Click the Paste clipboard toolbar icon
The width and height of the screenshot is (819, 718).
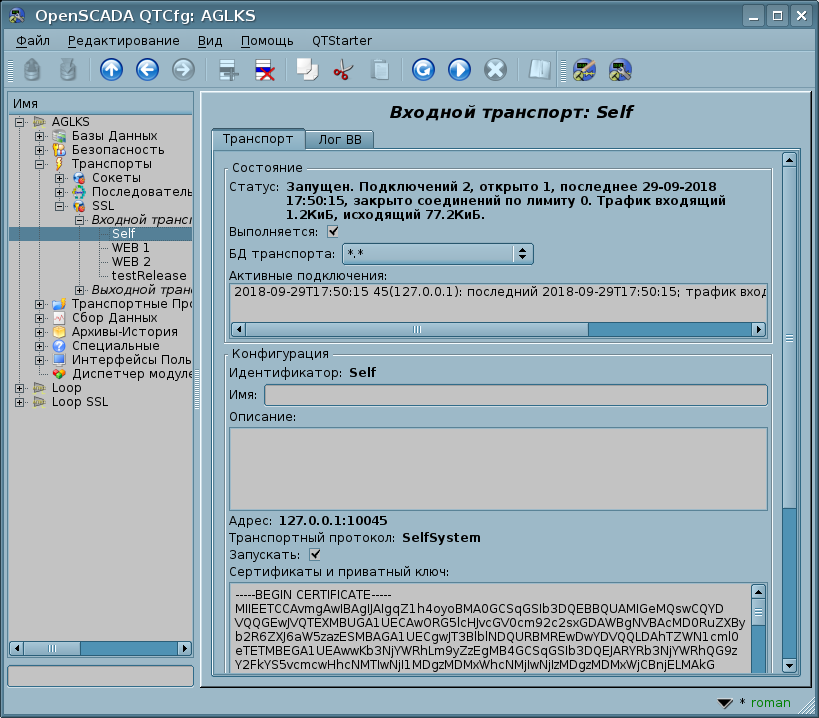tap(380, 69)
